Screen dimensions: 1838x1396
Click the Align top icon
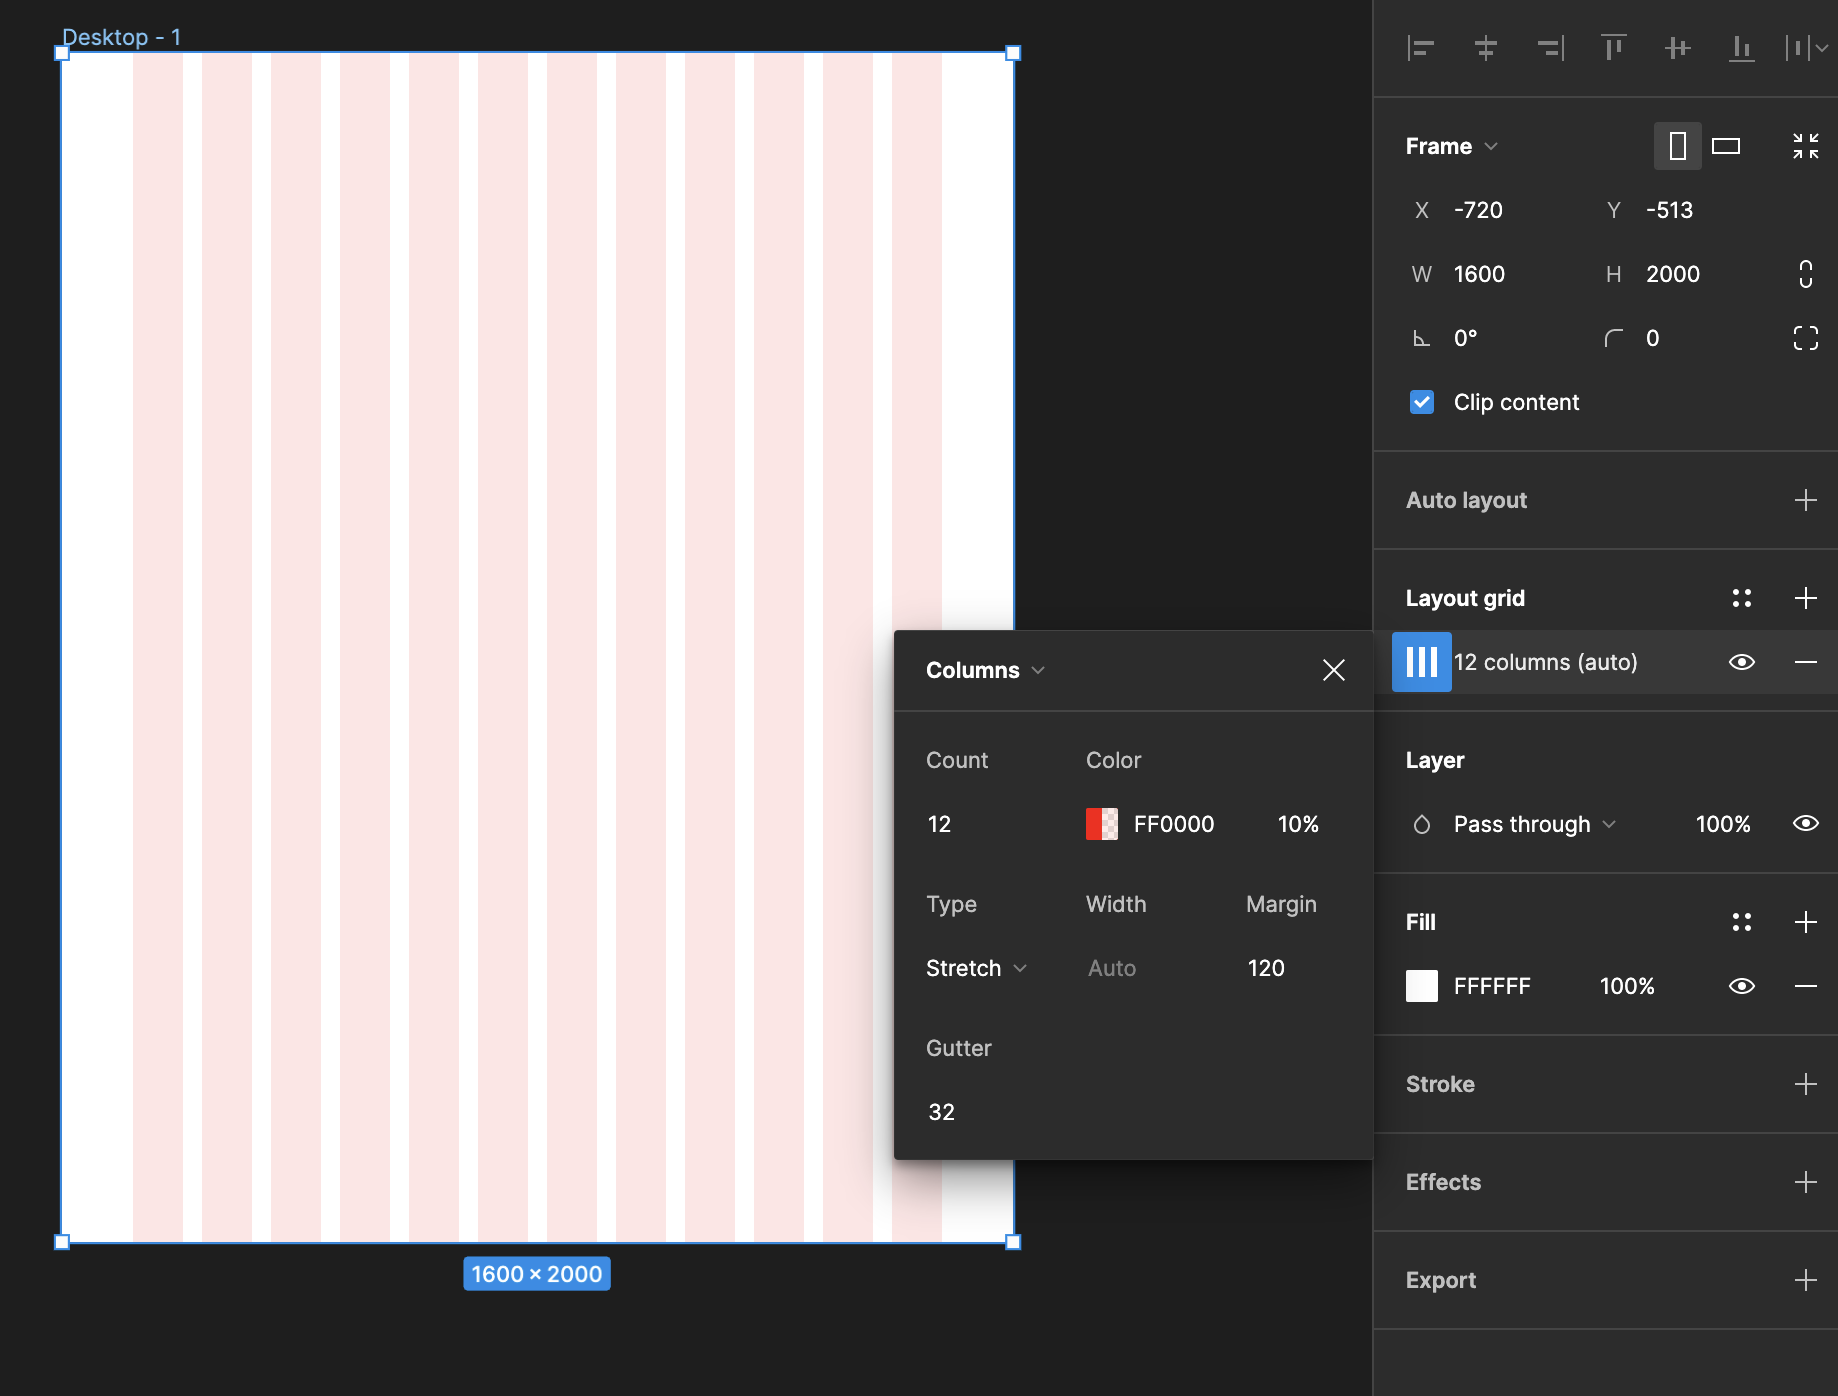(x=1613, y=47)
